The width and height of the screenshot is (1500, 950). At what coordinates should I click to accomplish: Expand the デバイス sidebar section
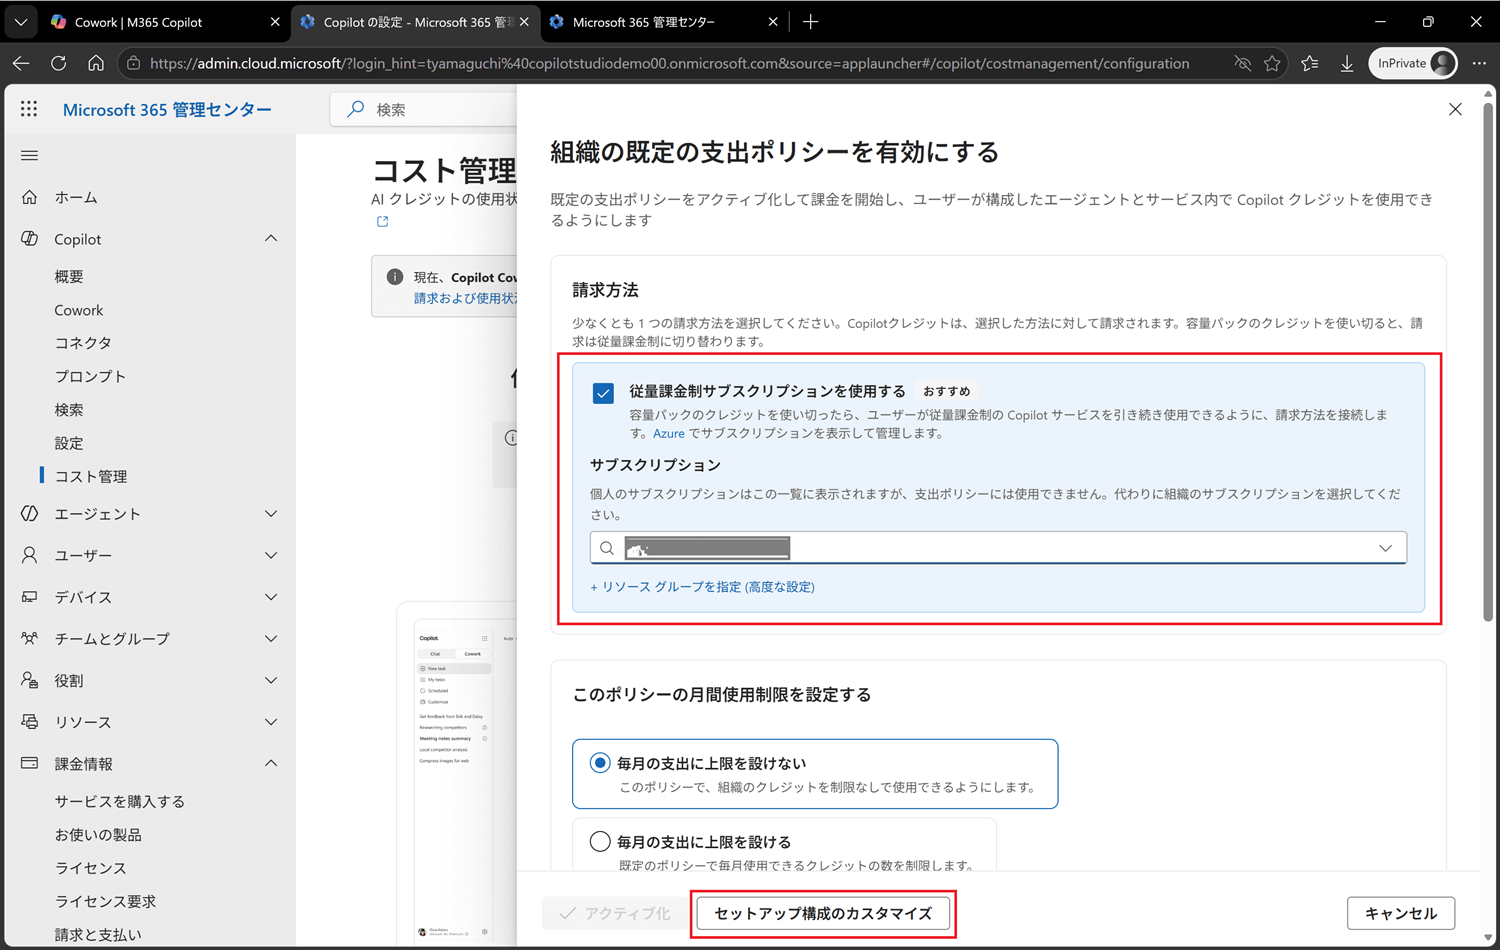[271, 597]
